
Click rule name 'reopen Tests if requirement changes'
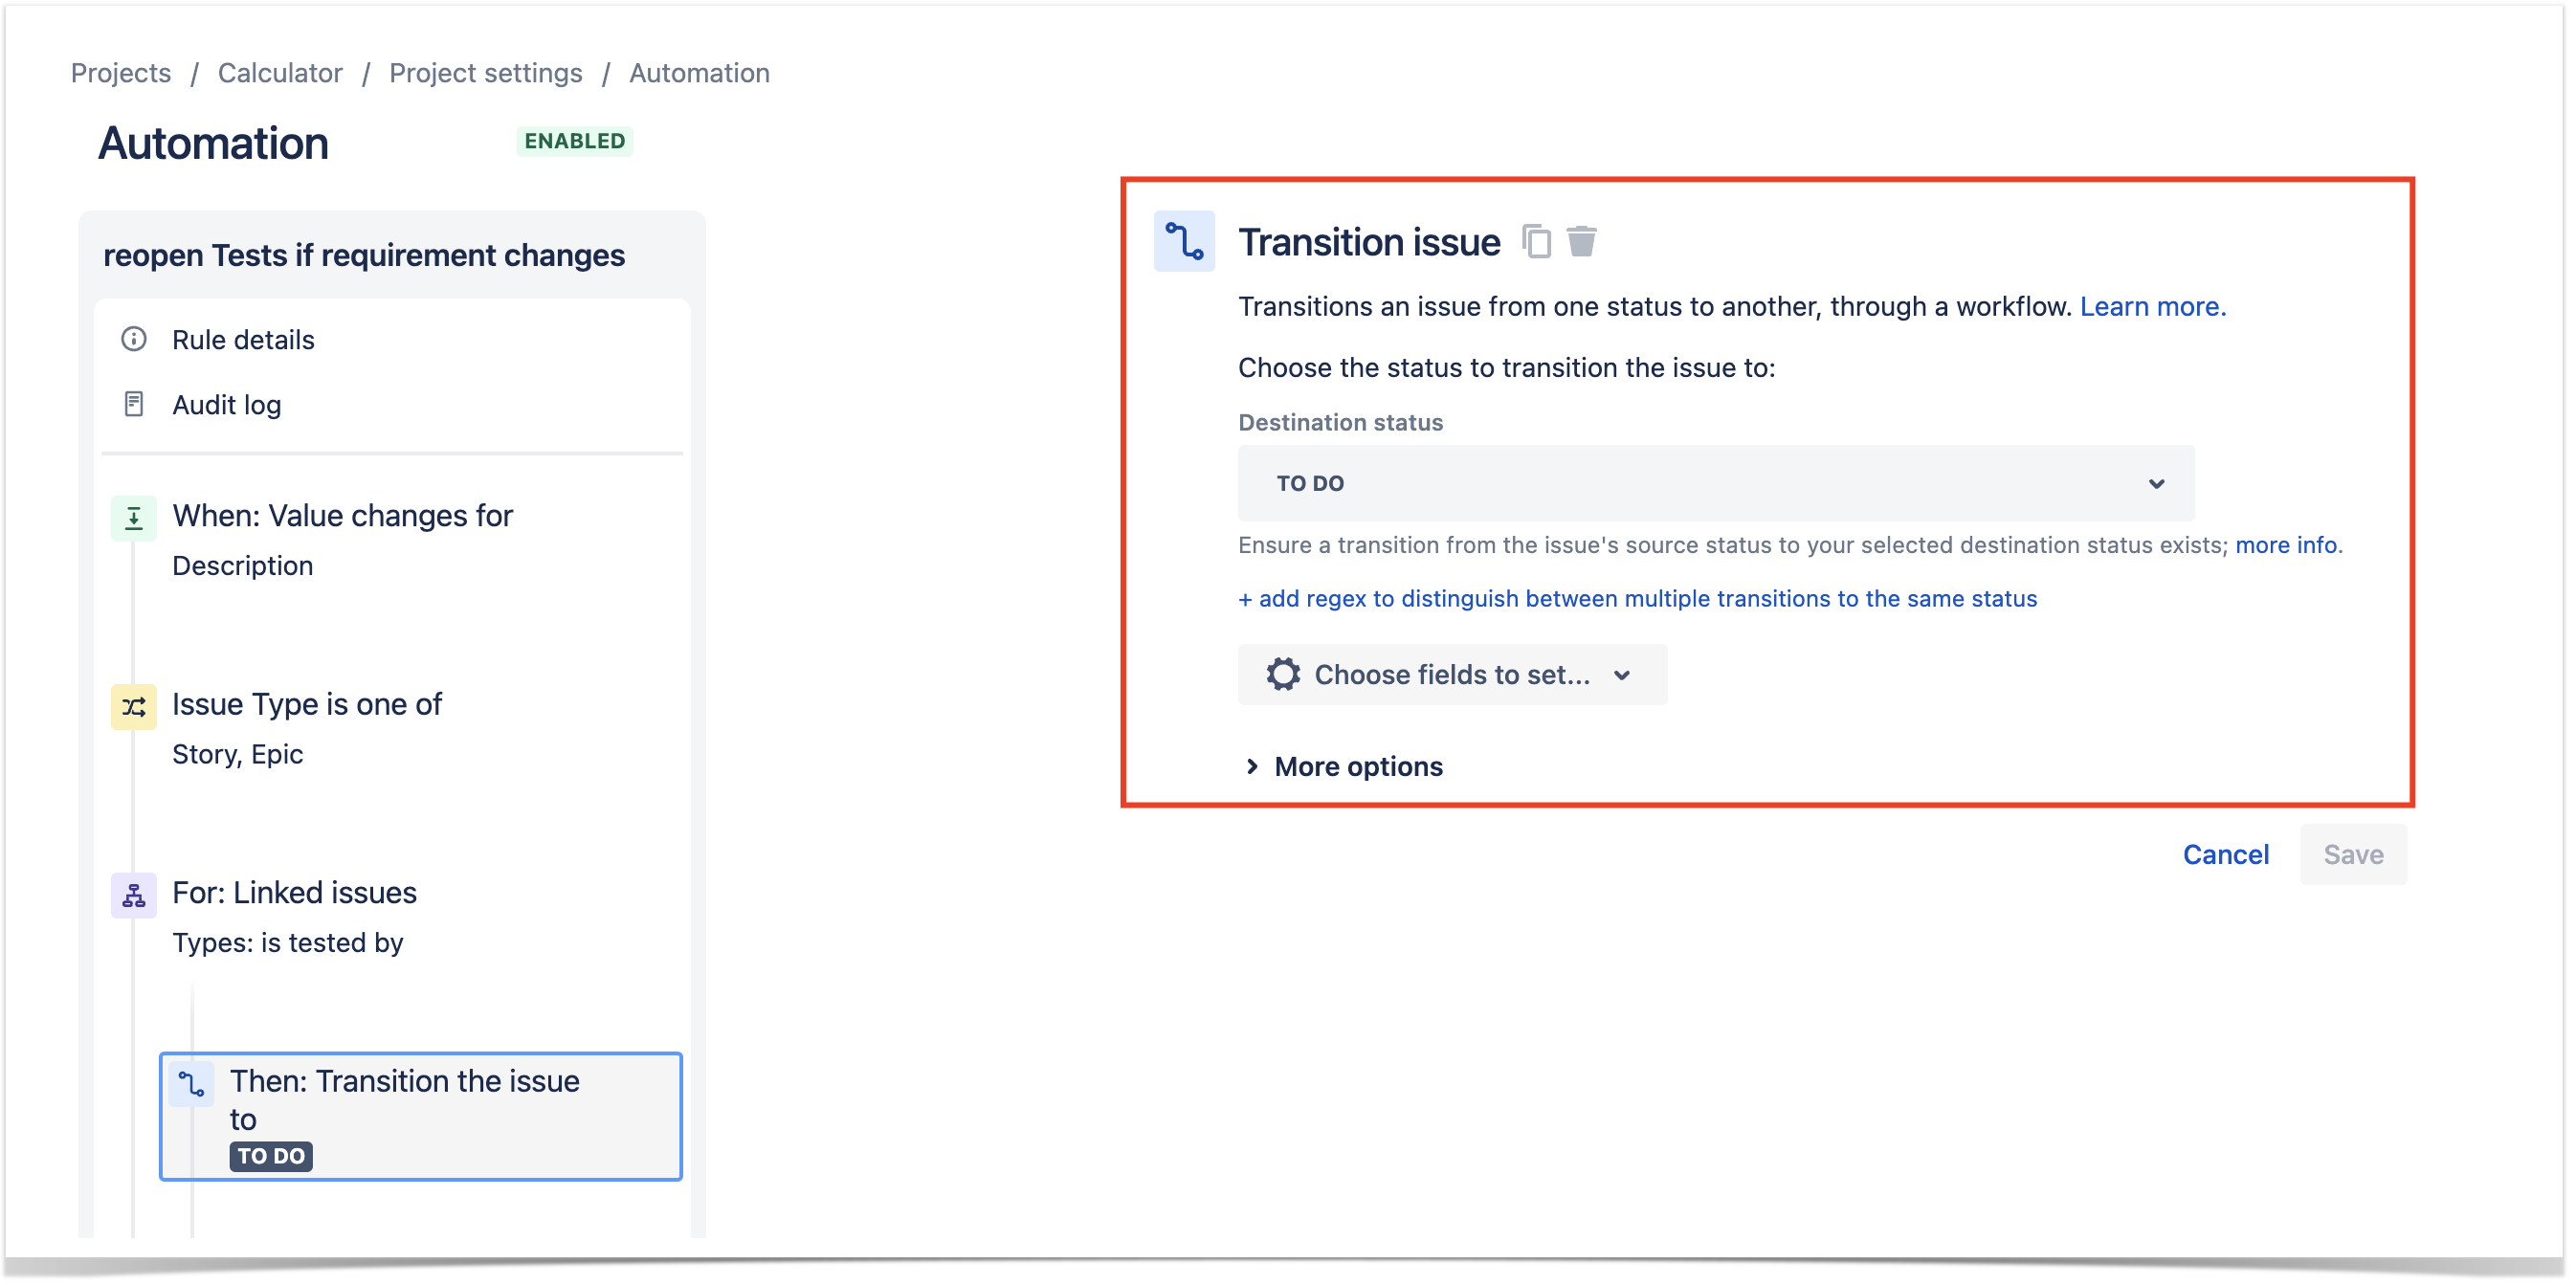point(365,256)
